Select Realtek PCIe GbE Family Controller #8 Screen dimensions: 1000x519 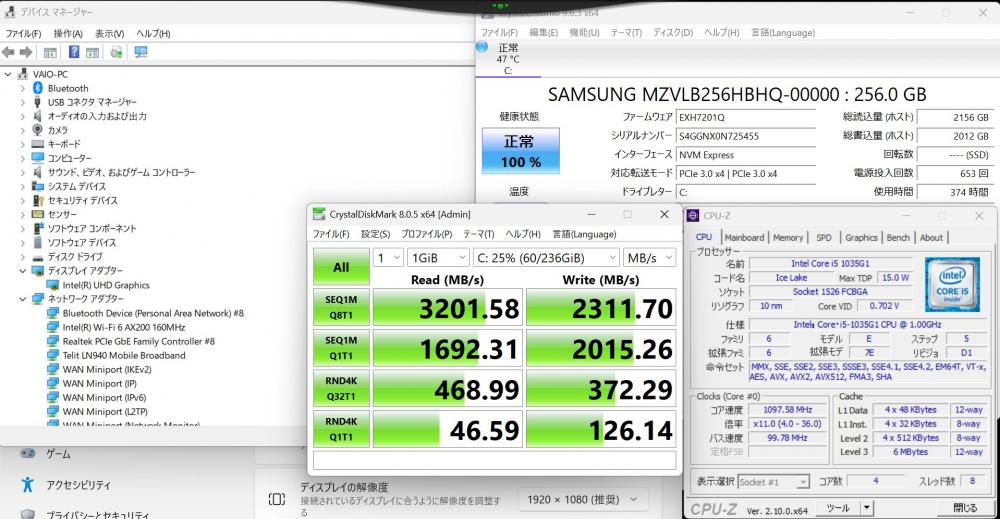click(138, 341)
